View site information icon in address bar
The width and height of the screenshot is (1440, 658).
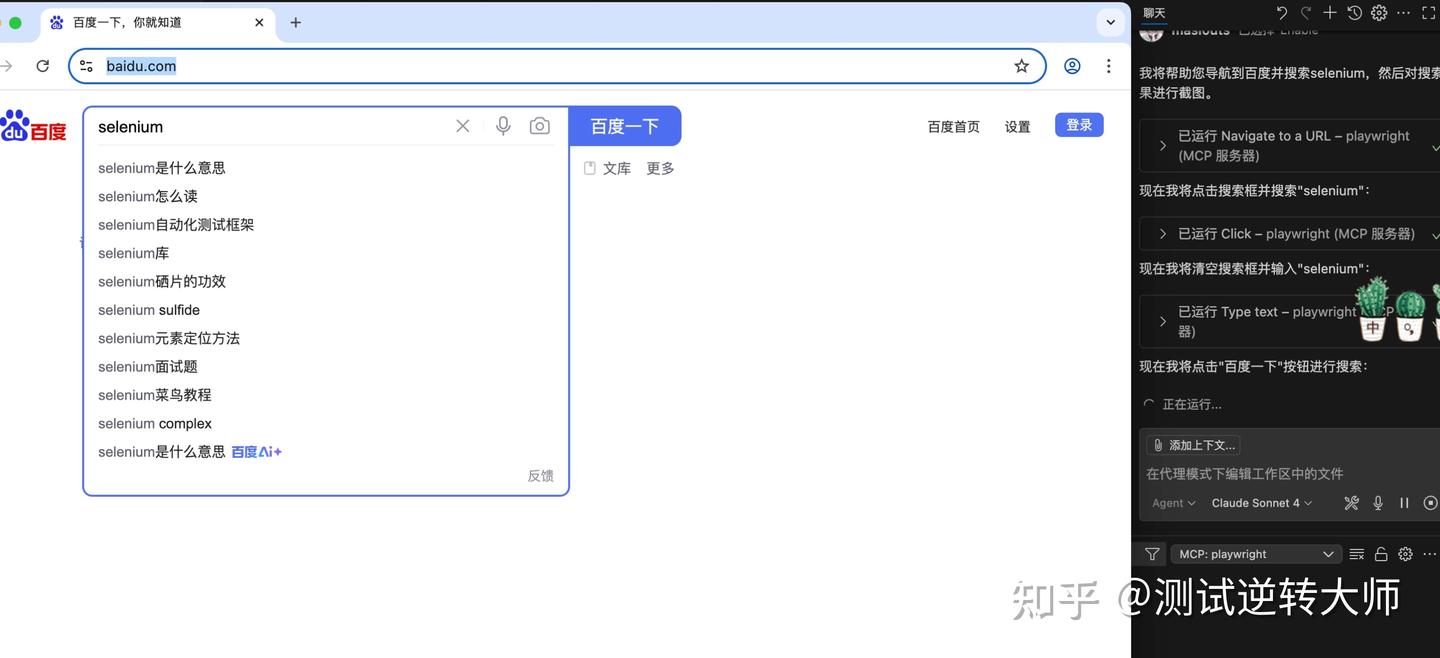87,66
